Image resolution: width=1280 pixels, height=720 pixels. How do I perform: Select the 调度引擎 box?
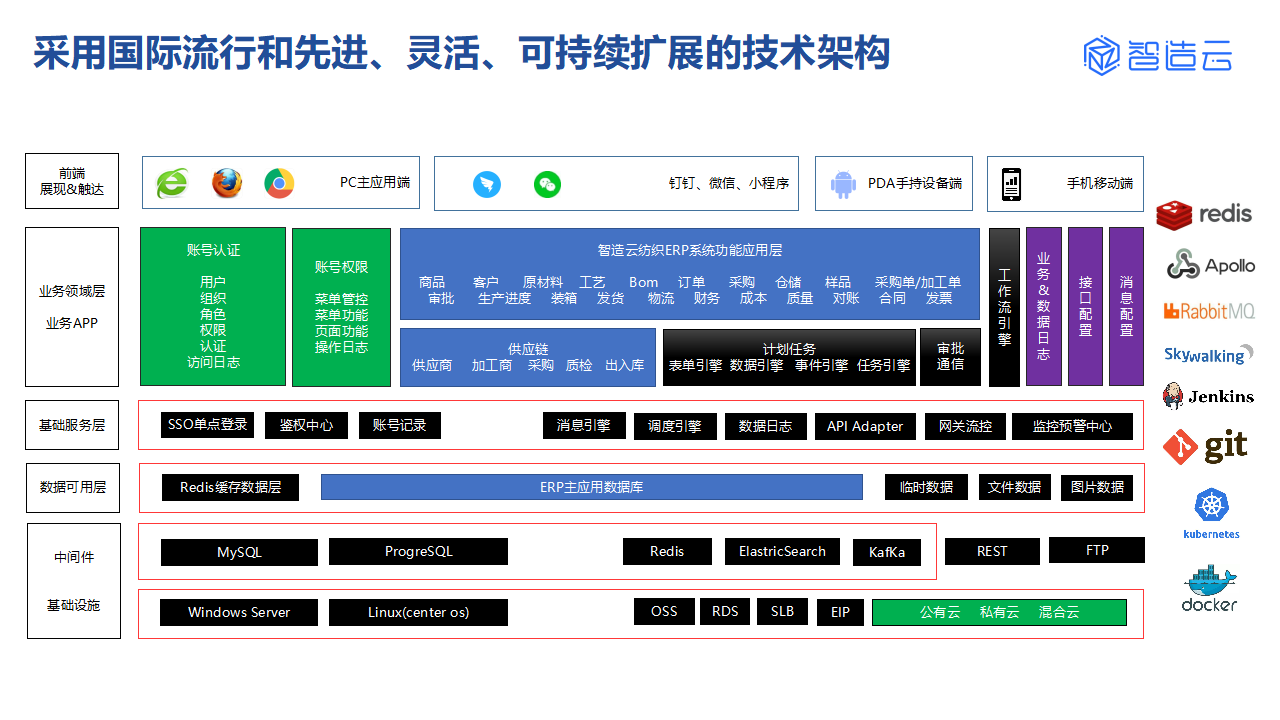coord(675,426)
